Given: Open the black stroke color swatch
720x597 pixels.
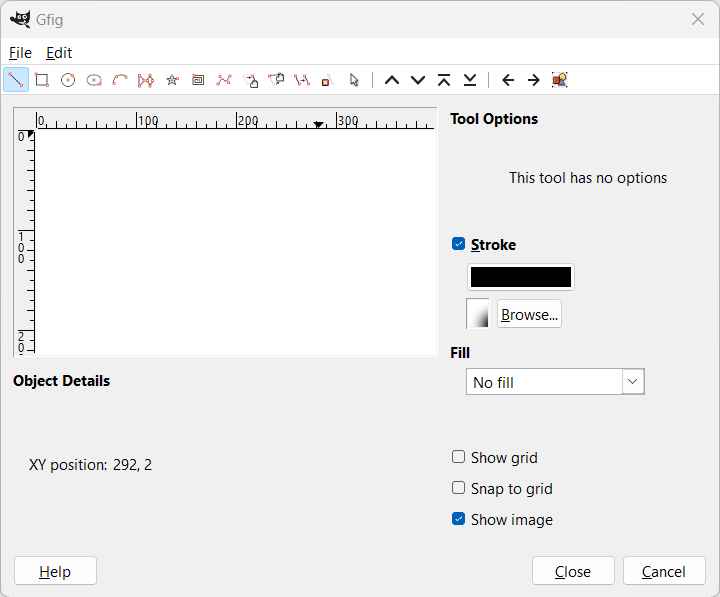Looking at the screenshot, I should click(x=521, y=277).
